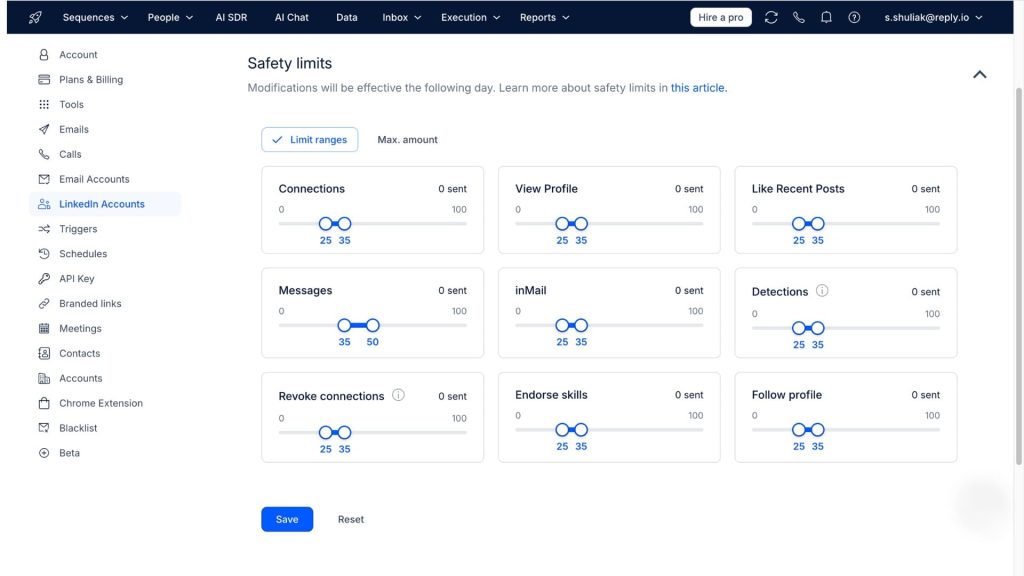Click Connections slider lower handle at 25
1024x576 pixels.
pyautogui.click(x=325, y=224)
